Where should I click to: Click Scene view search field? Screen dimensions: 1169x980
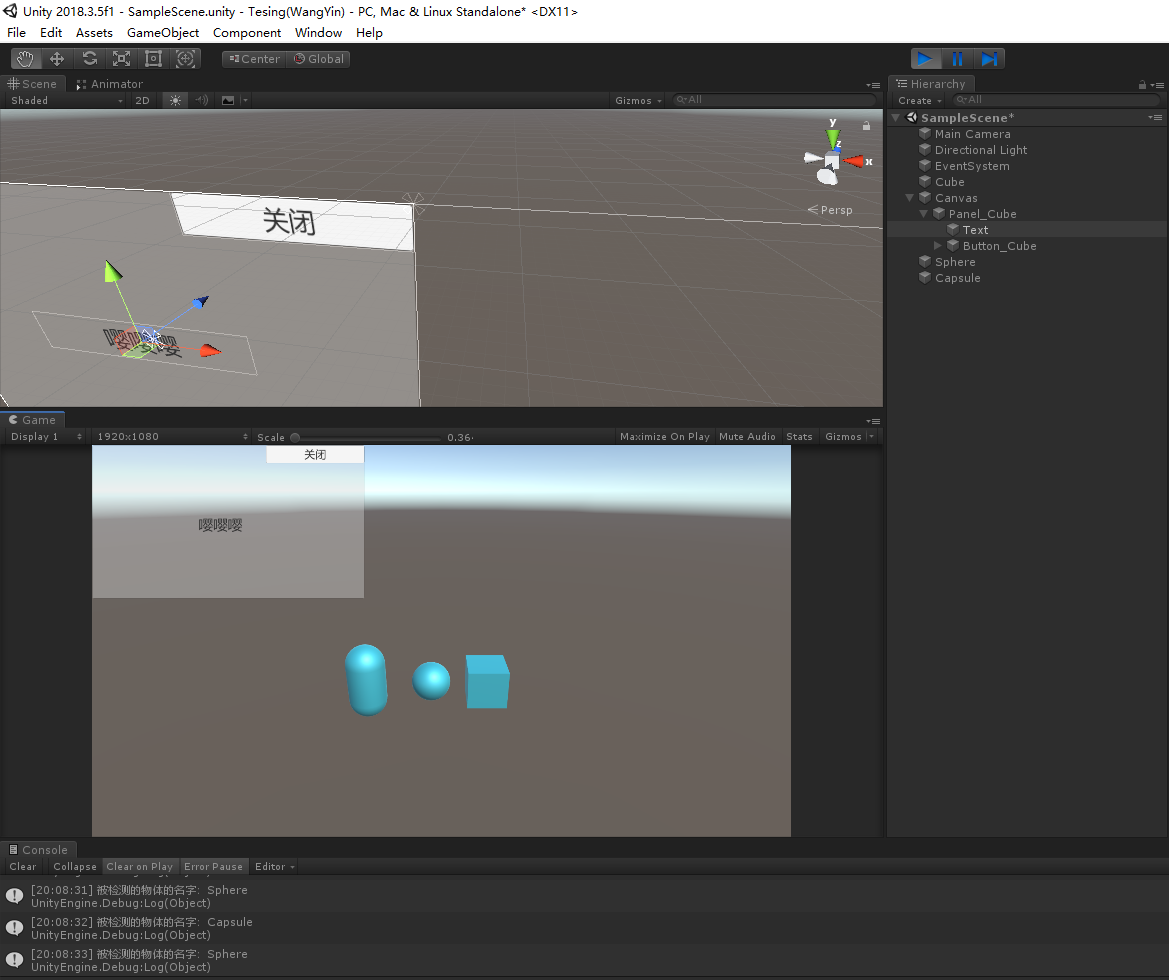pyautogui.click(x=774, y=100)
